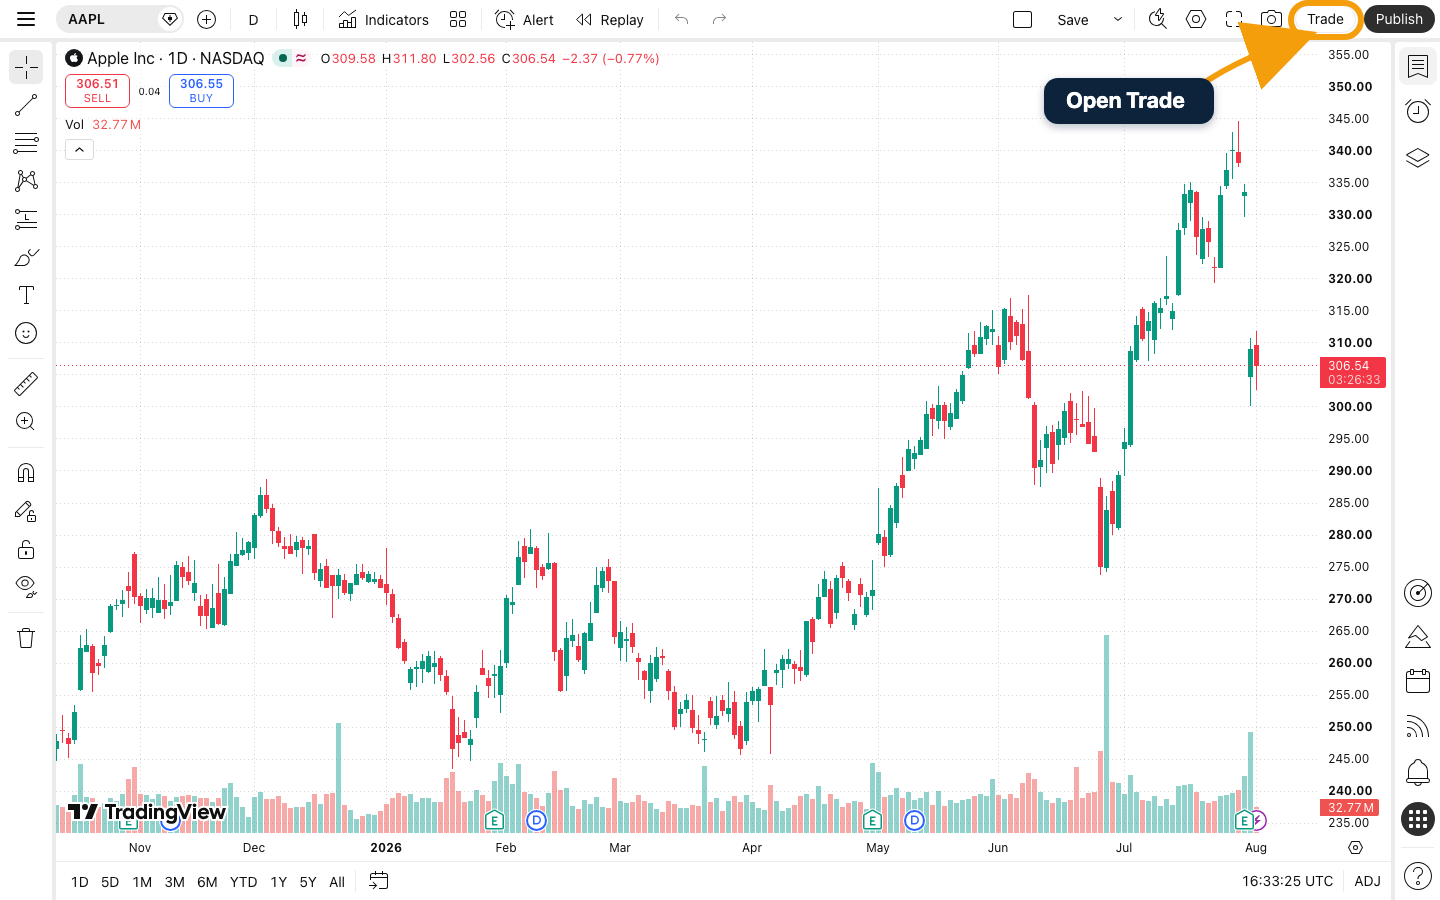The image size is (1440, 900).
Task: Save the chart layout
Action: pos(1073,19)
